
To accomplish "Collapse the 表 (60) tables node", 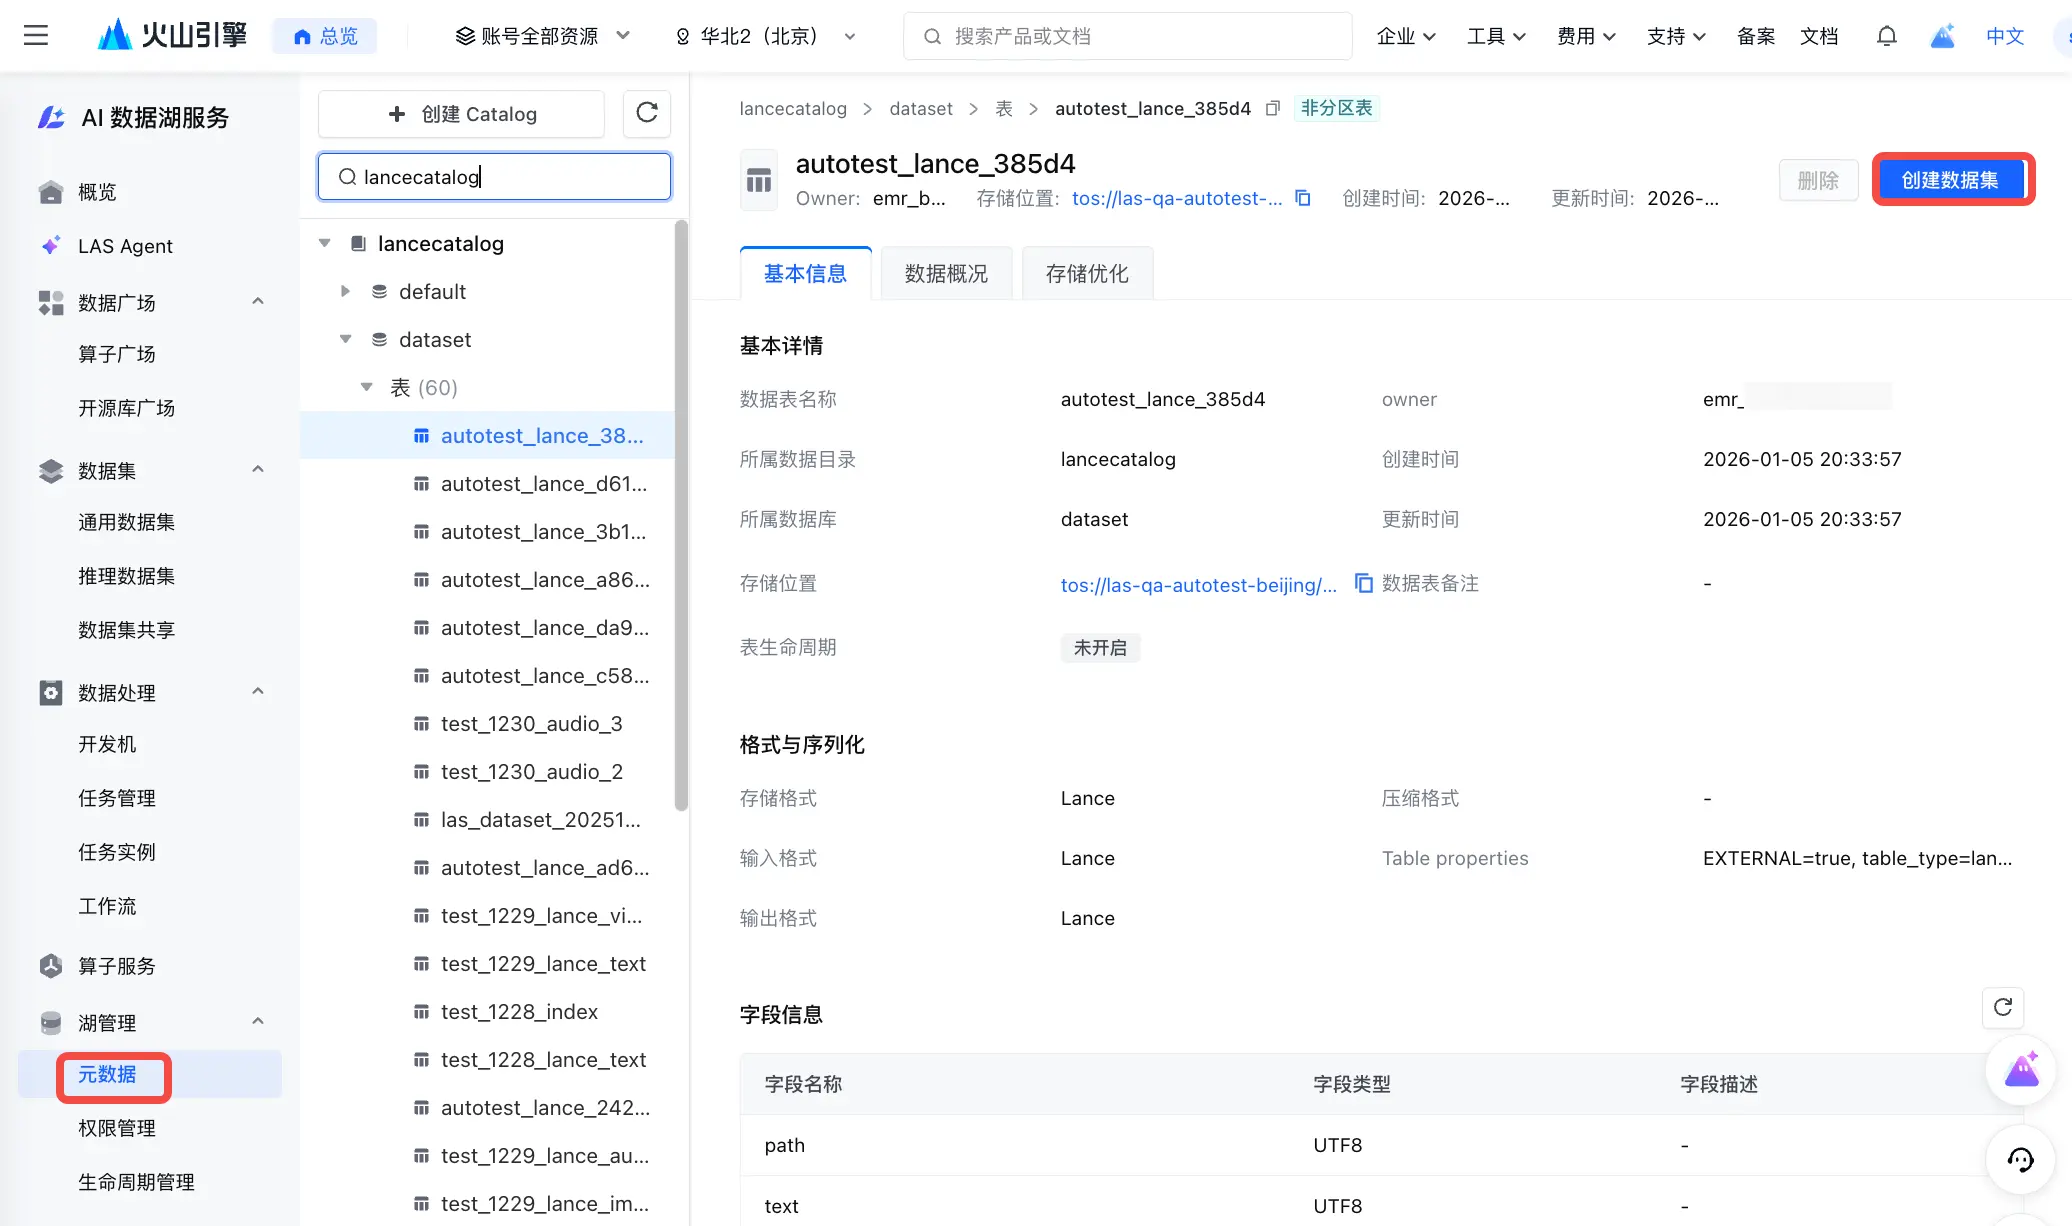I will [366, 388].
